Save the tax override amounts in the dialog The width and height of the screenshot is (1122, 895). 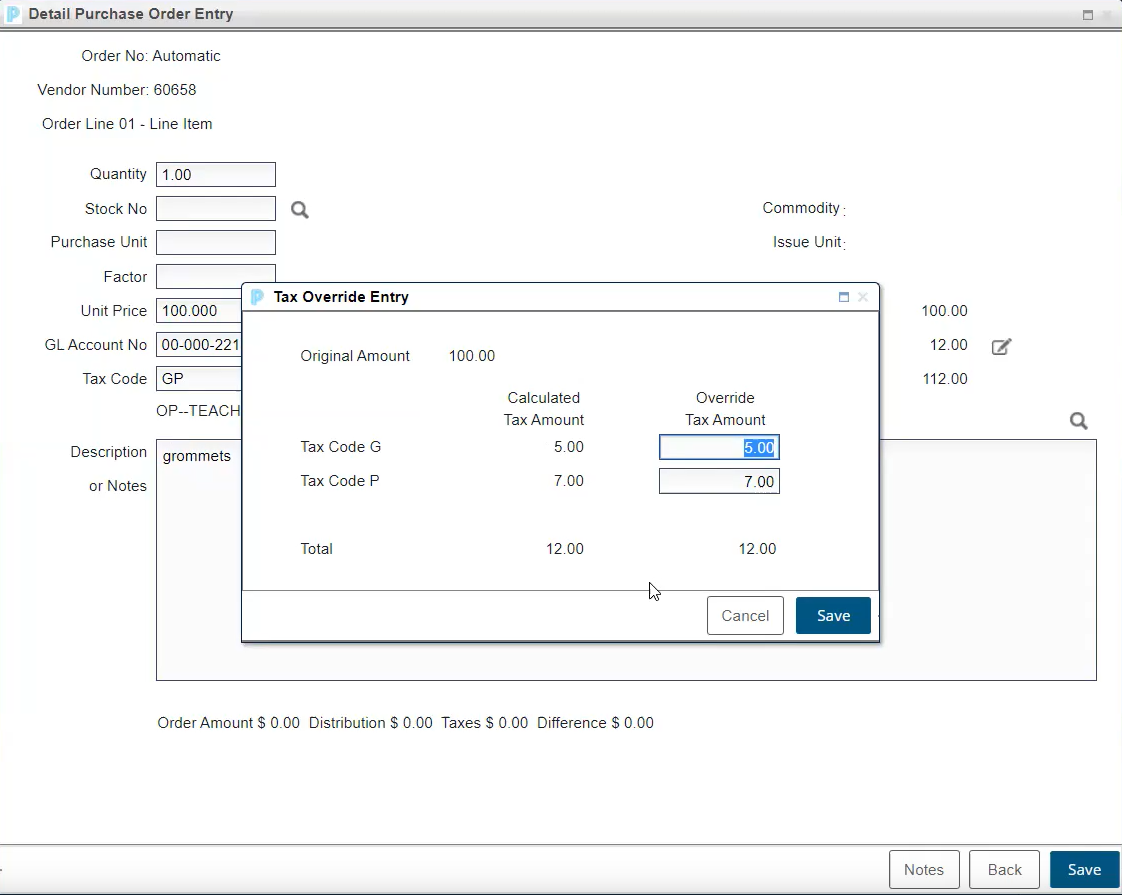pos(832,616)
